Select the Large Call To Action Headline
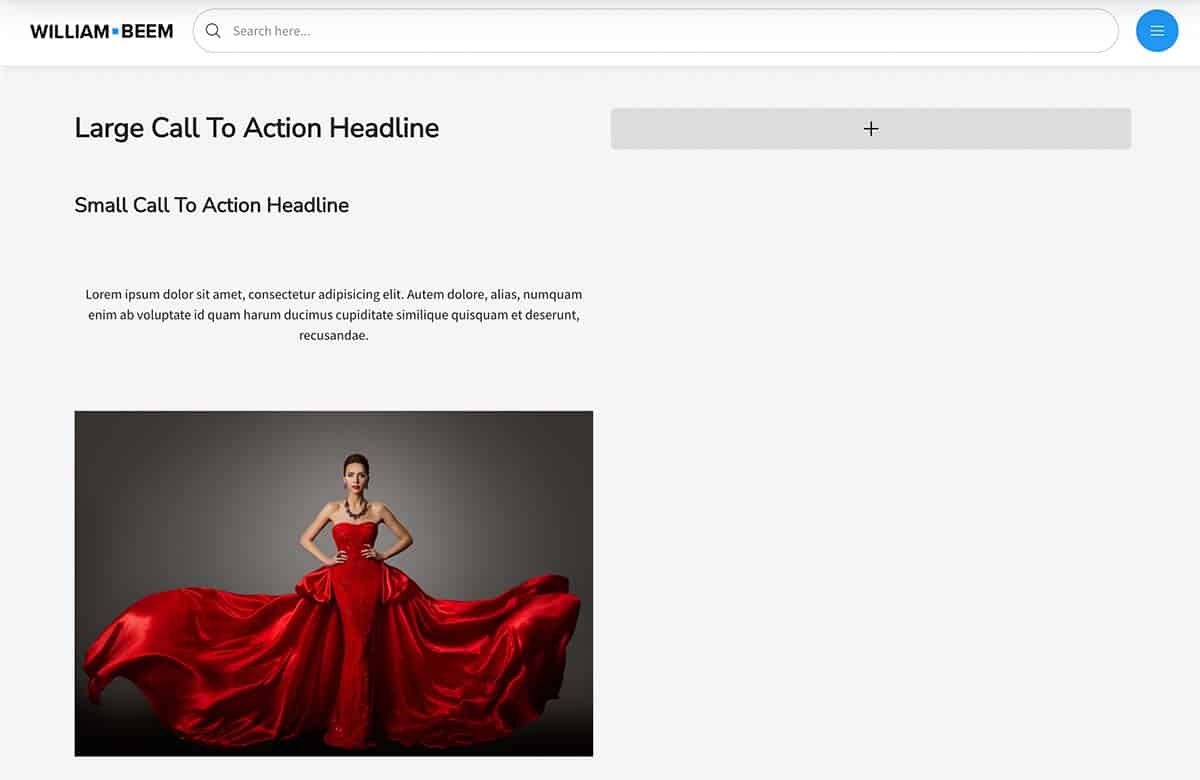The image size is (1200, 780). click(257, 128)
